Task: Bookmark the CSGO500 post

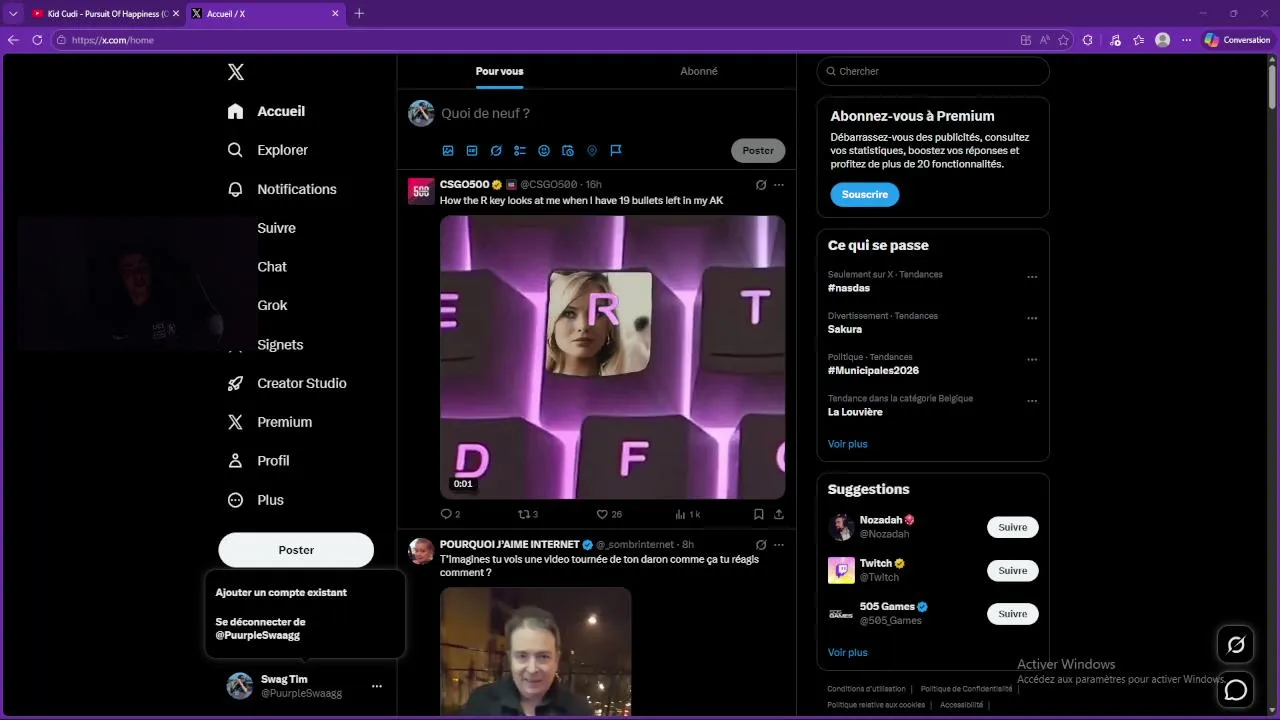Action: (x=759, y=514)
